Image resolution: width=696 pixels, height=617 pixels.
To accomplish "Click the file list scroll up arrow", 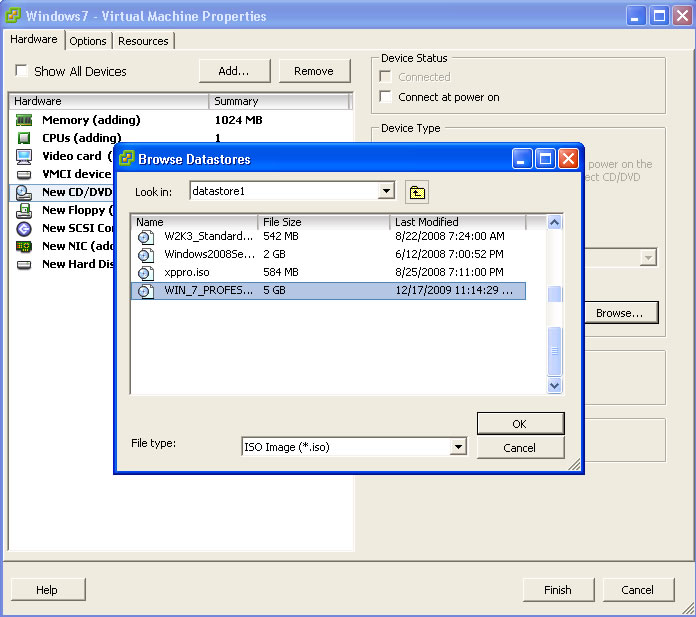I will tap(555, 222).
